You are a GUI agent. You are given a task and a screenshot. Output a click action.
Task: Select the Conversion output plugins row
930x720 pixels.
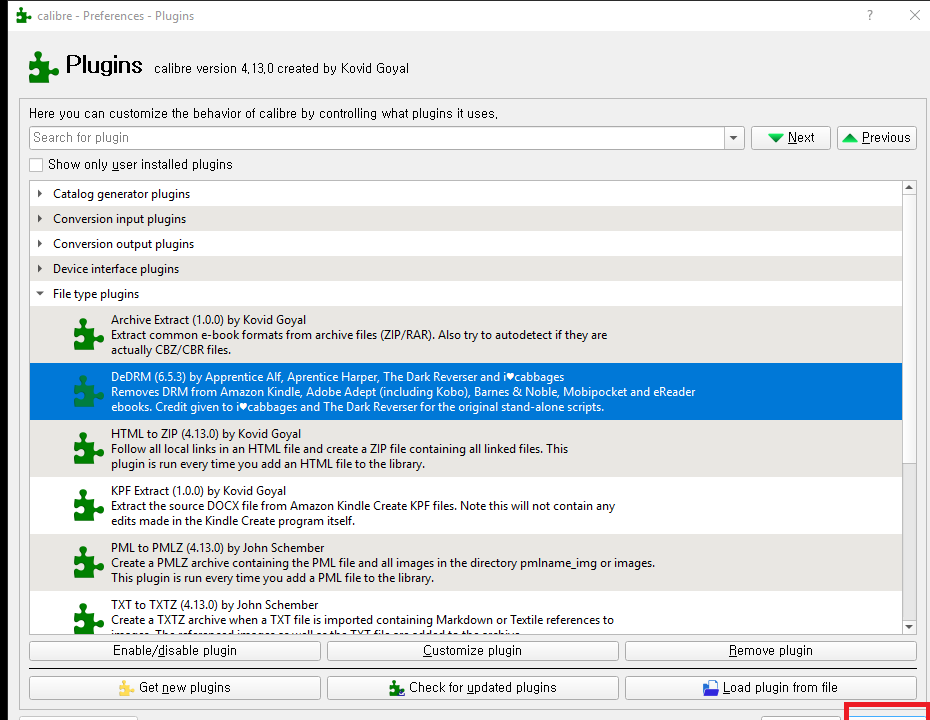466,244
